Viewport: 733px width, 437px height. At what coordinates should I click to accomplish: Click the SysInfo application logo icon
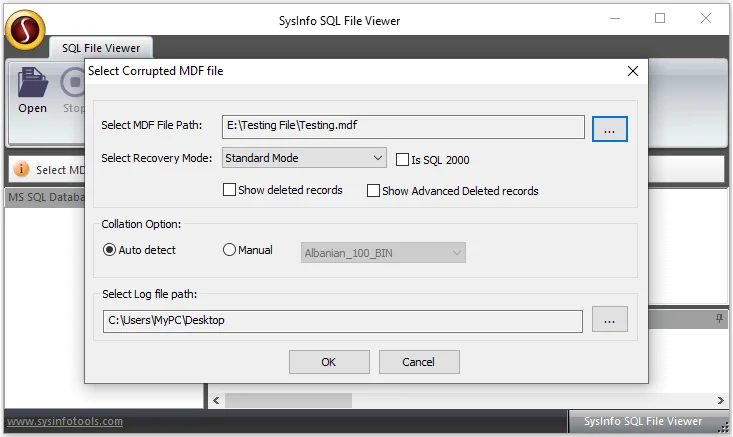pos(25,27)
